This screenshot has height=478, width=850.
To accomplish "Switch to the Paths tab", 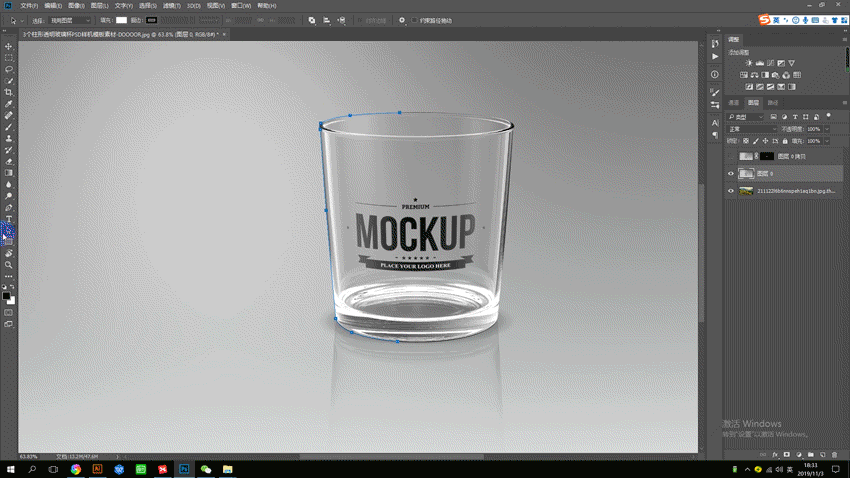I will tap(773, 102).
